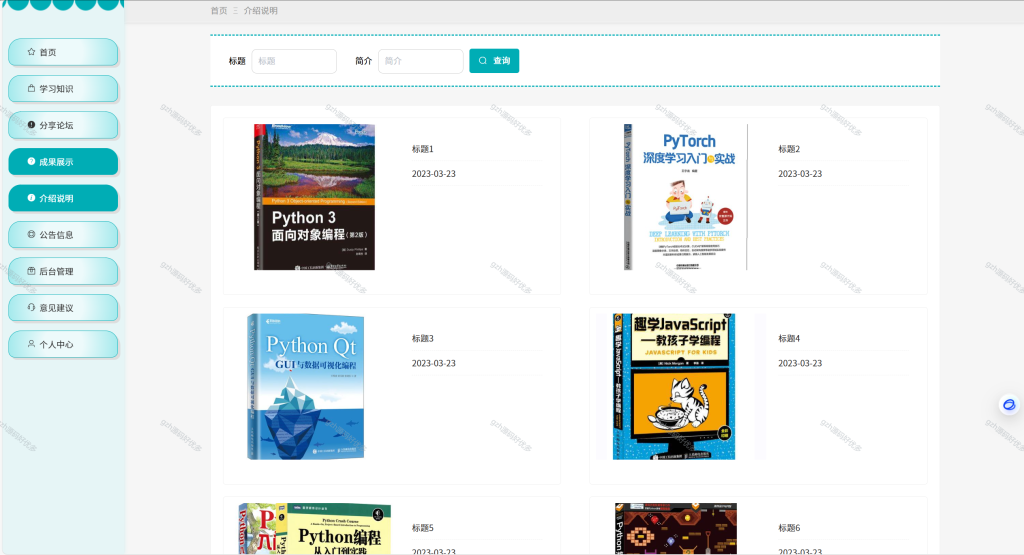Click the headset icon beside 意见建议

31,308
